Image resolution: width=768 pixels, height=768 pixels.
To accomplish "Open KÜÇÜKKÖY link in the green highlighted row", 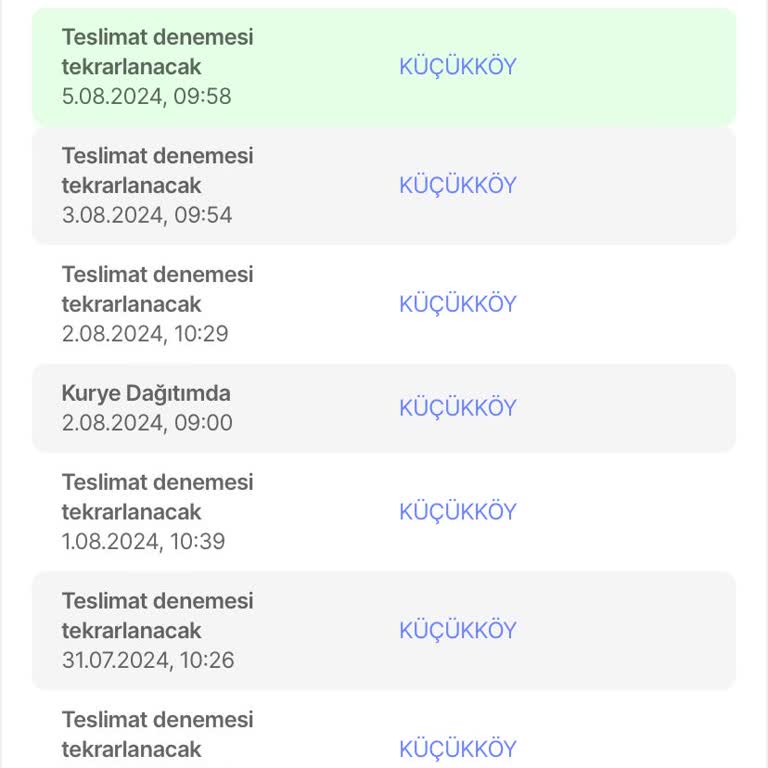I will click(457, 67).
